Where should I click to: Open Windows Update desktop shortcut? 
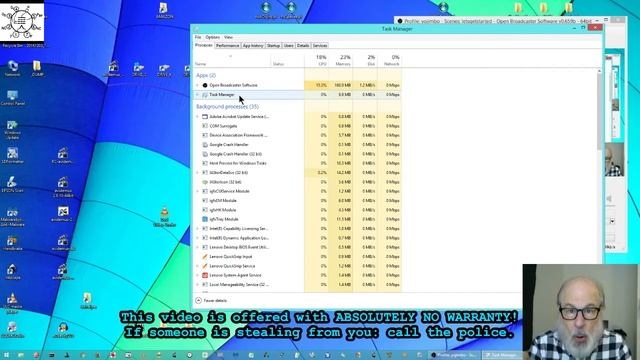point(12,130)
